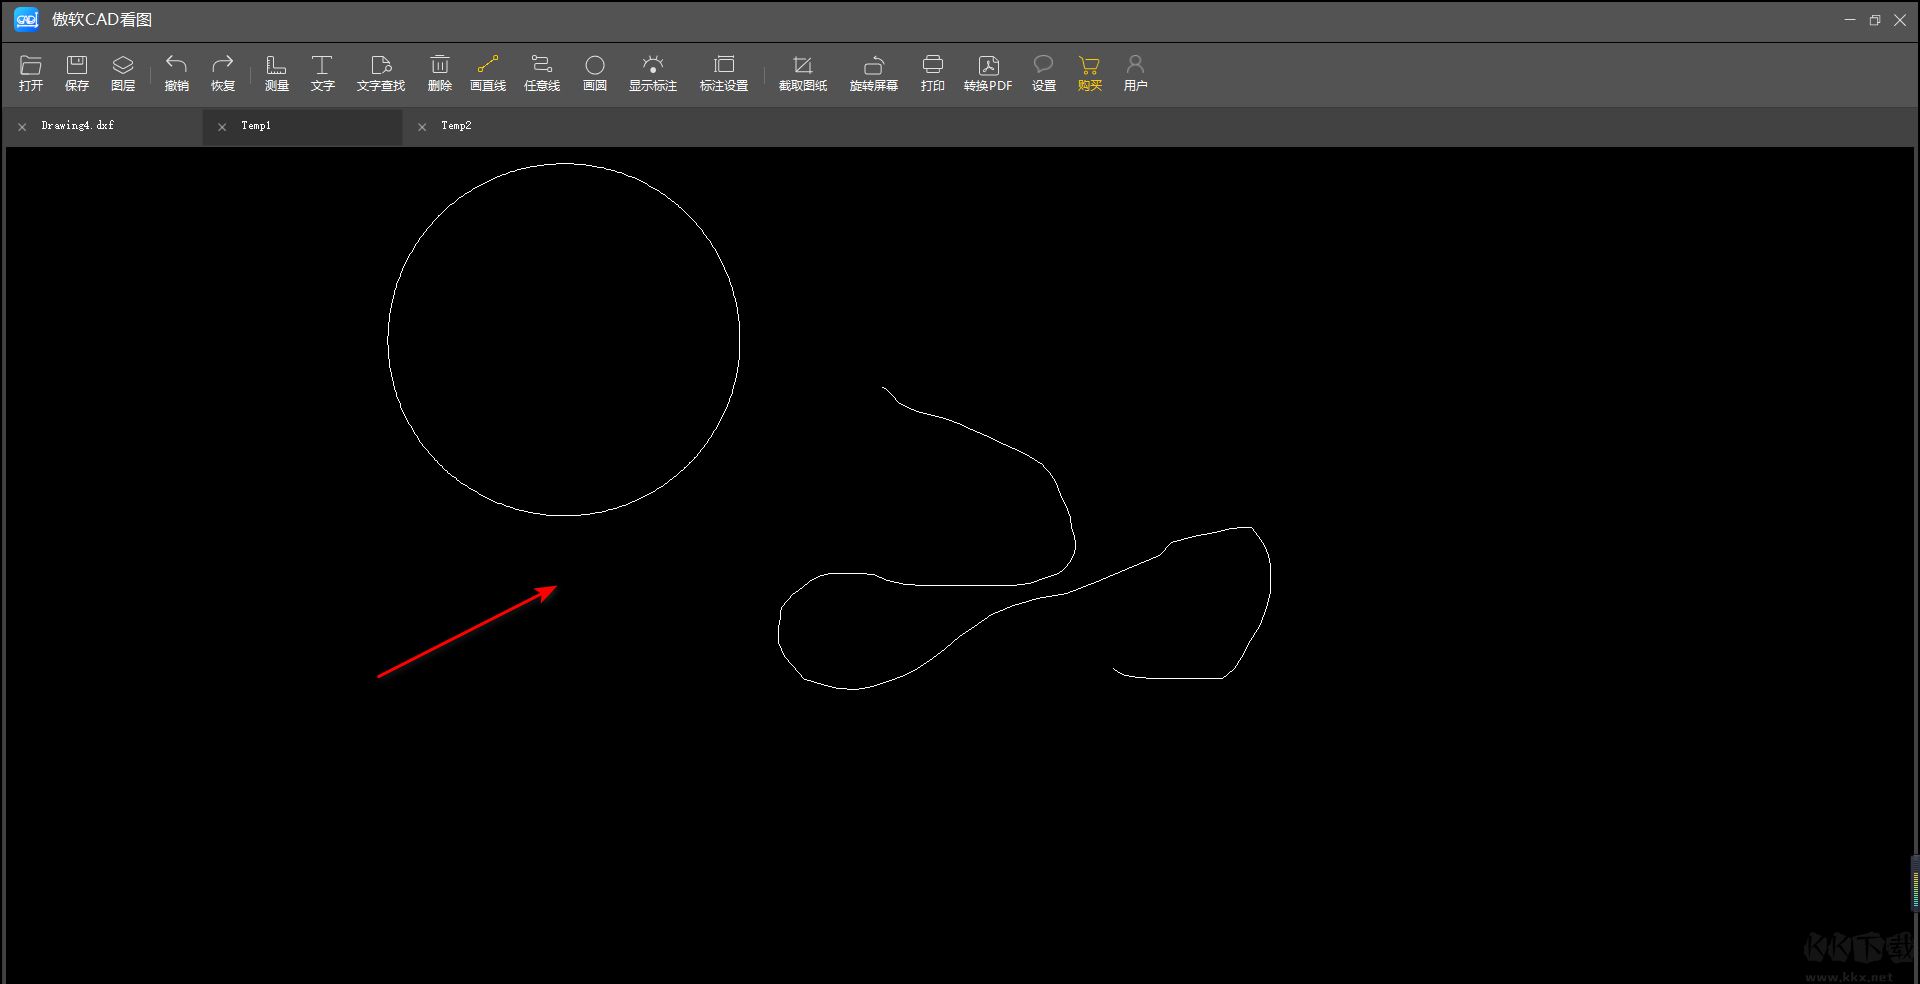Image resolution: width=1920 pixels, height=984 pixels.
Task: Redo using the 恢复 icon
Action: click(222, 73)
